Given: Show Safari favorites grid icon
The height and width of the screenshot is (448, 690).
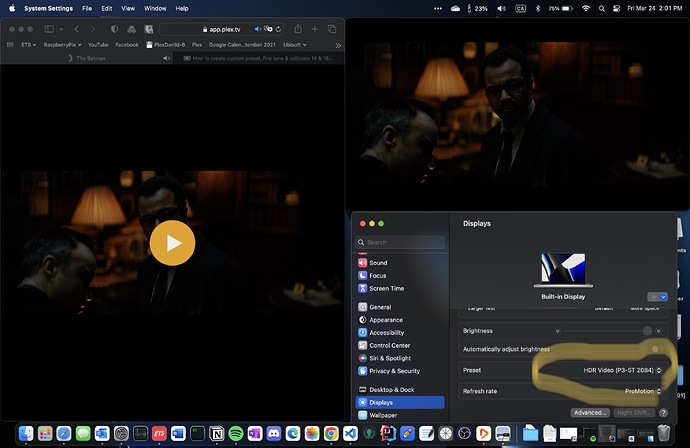Looking at the screenshot, I should (x=10, y=45).
